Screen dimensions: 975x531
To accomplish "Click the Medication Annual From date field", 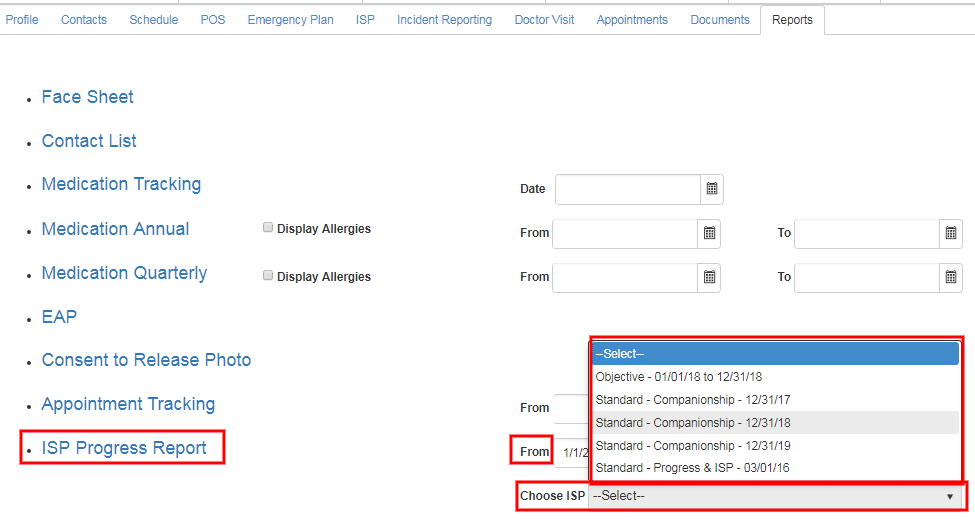I will tap(624, 233).
